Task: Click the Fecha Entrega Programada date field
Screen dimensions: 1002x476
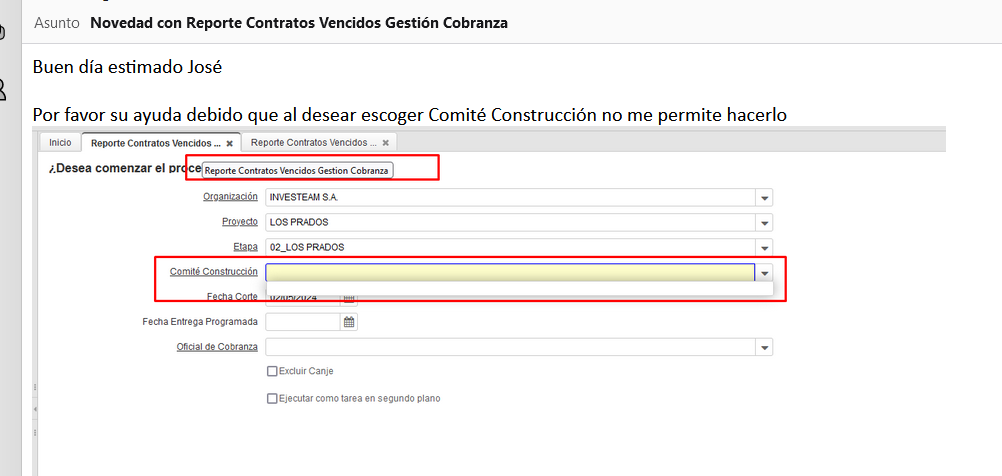Action: (x=303, y=322)
